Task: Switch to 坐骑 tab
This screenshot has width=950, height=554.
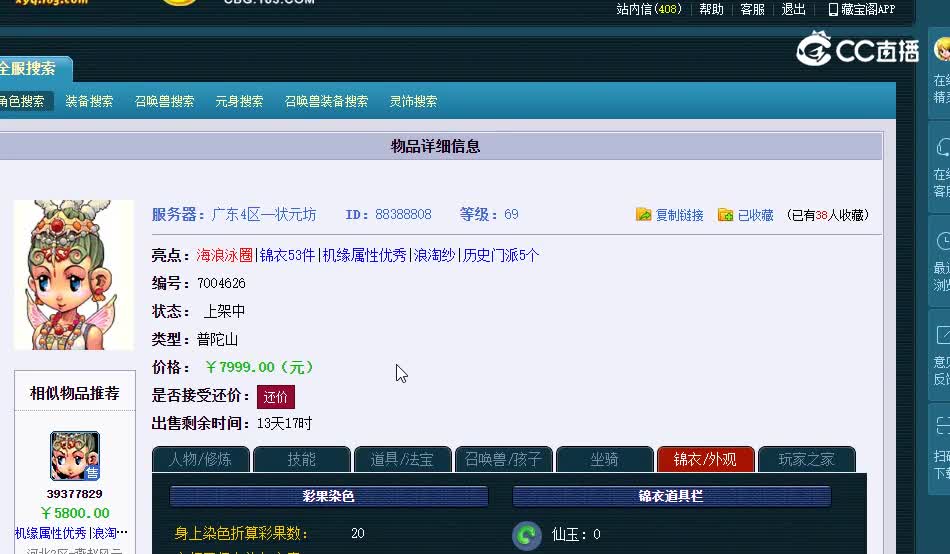Action: pyautogui.click(x=605, y=459)
